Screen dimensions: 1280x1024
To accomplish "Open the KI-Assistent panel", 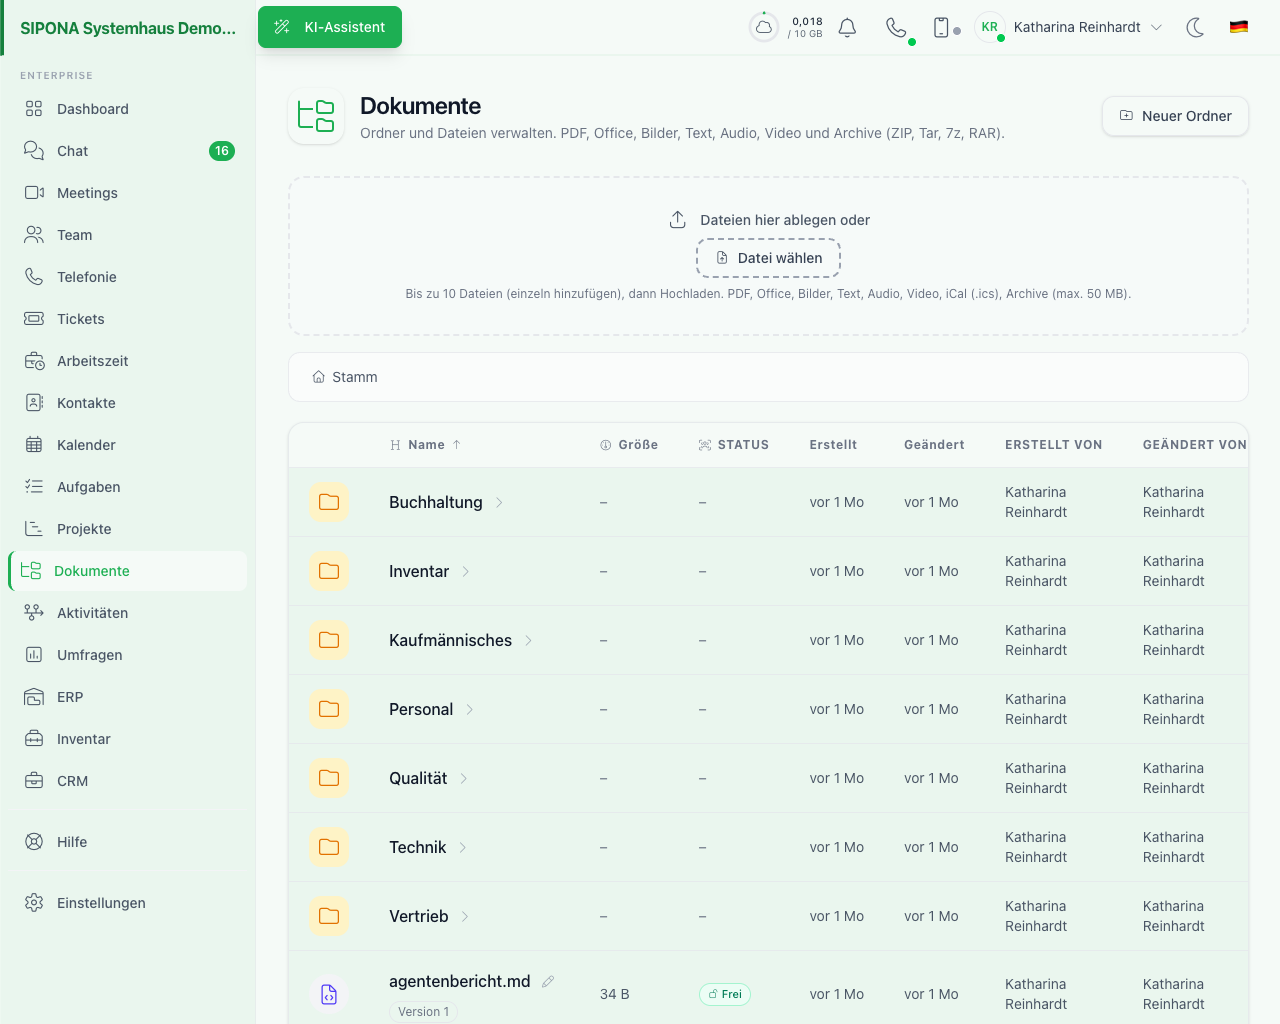I will point(330,27).
